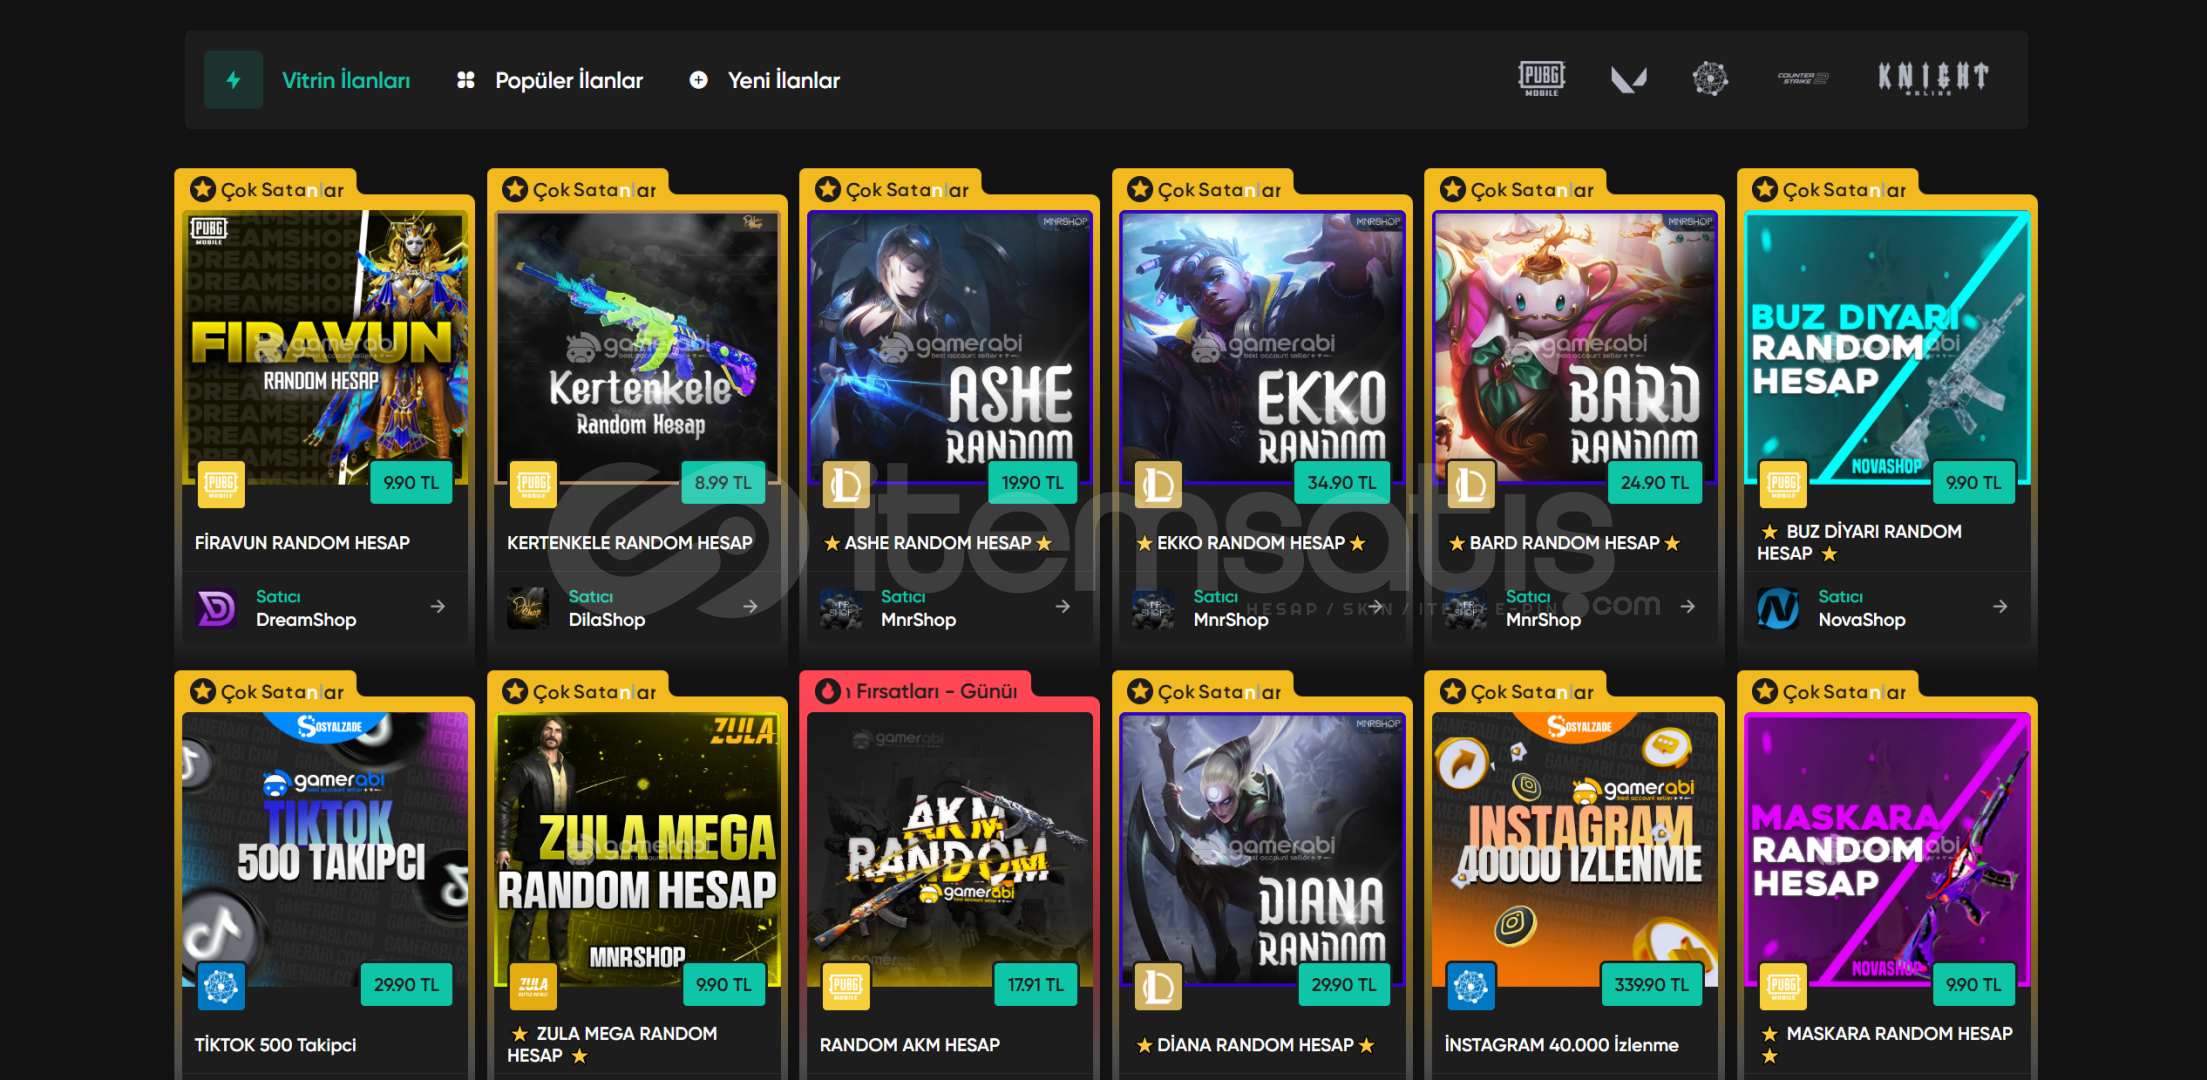Open the Zula Mega Random Hesap image
This screenshot has width=2207, height=1080.
pos(637,850)
